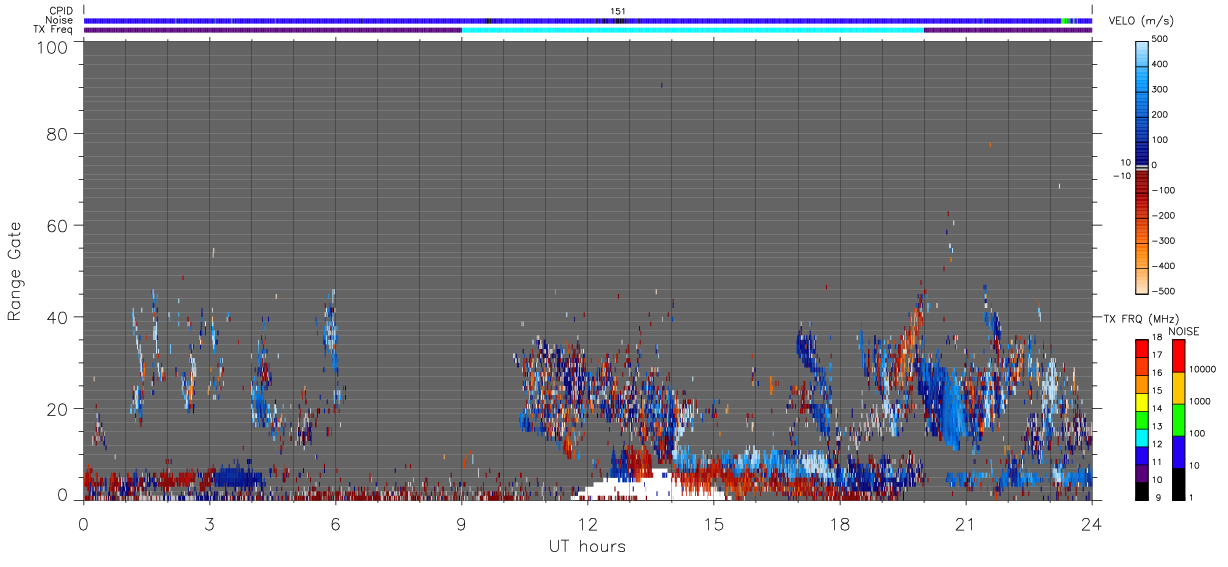Click the velocity colorbar label 500
1228x567 pixels.
click(x=1160, y=39)
